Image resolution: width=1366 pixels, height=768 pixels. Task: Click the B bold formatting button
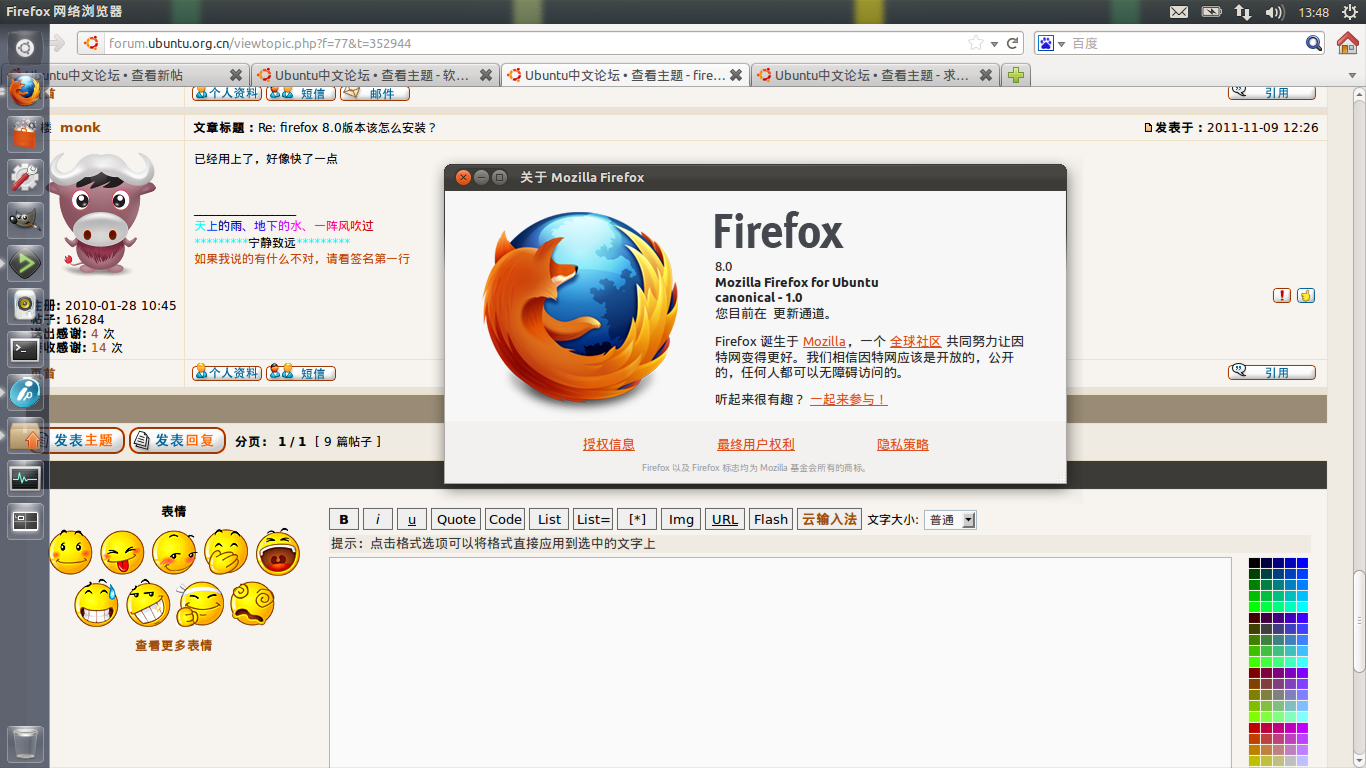pos(343,519)
